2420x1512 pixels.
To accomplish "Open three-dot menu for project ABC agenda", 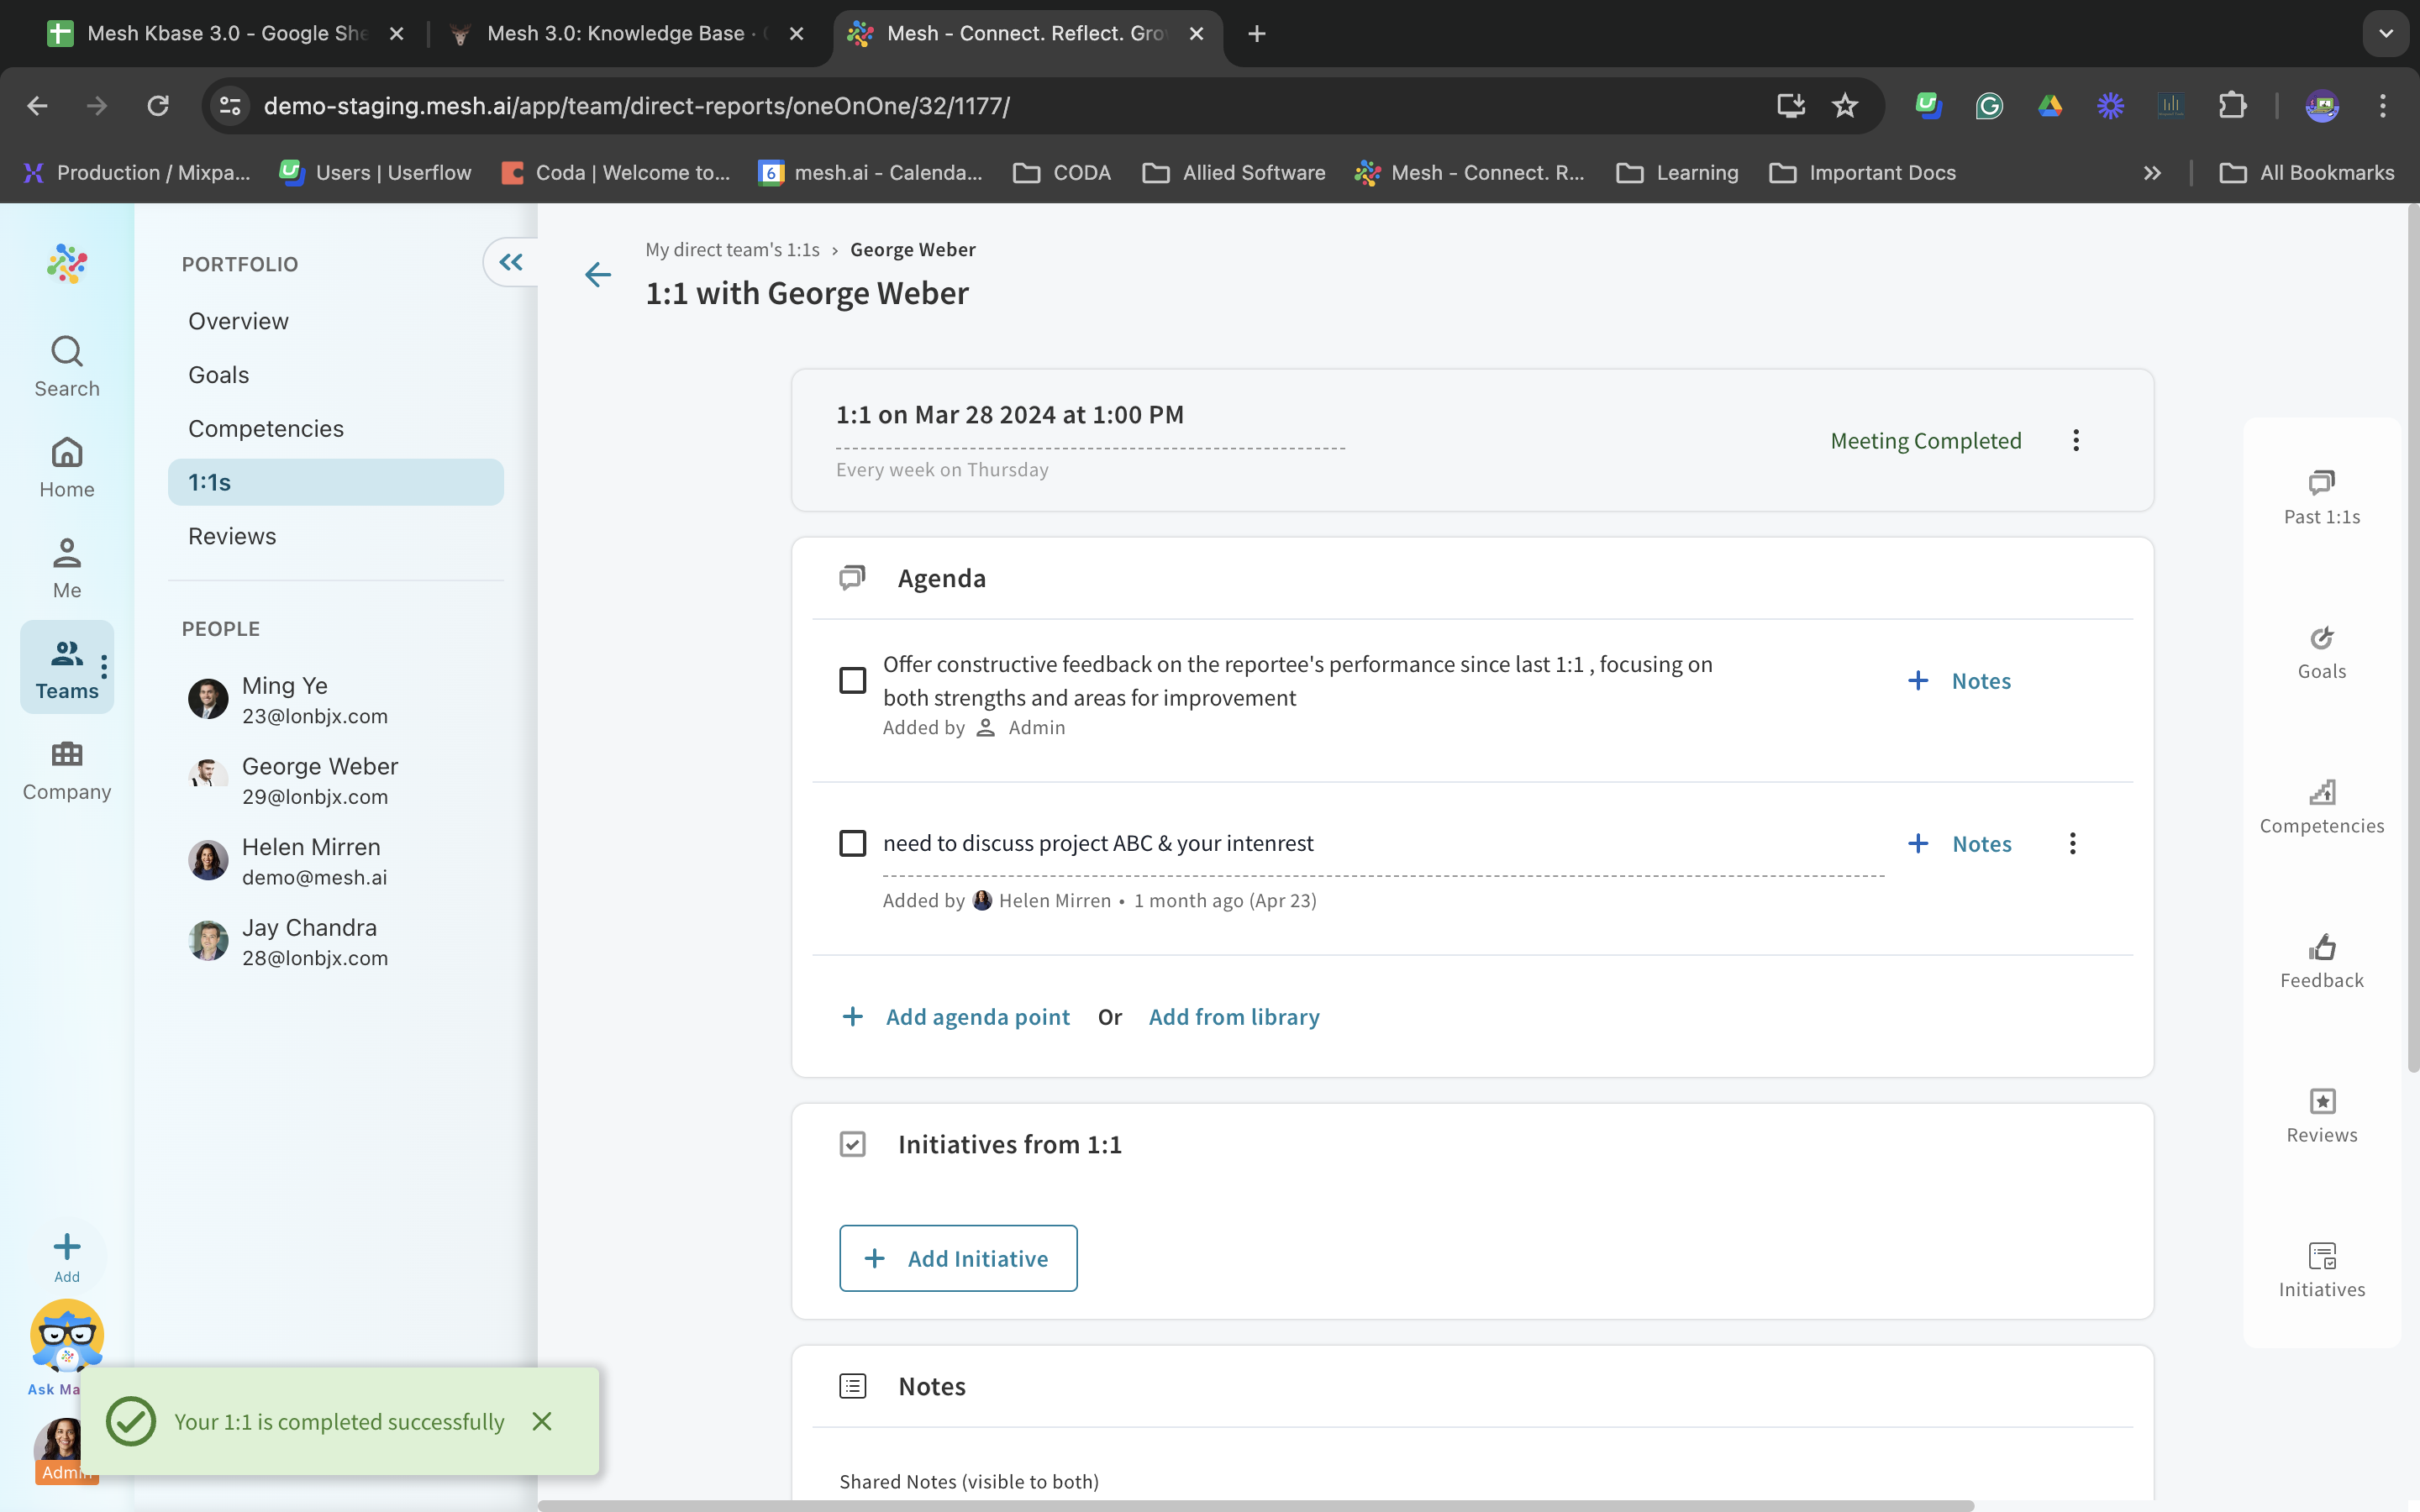I will 2072,843.
